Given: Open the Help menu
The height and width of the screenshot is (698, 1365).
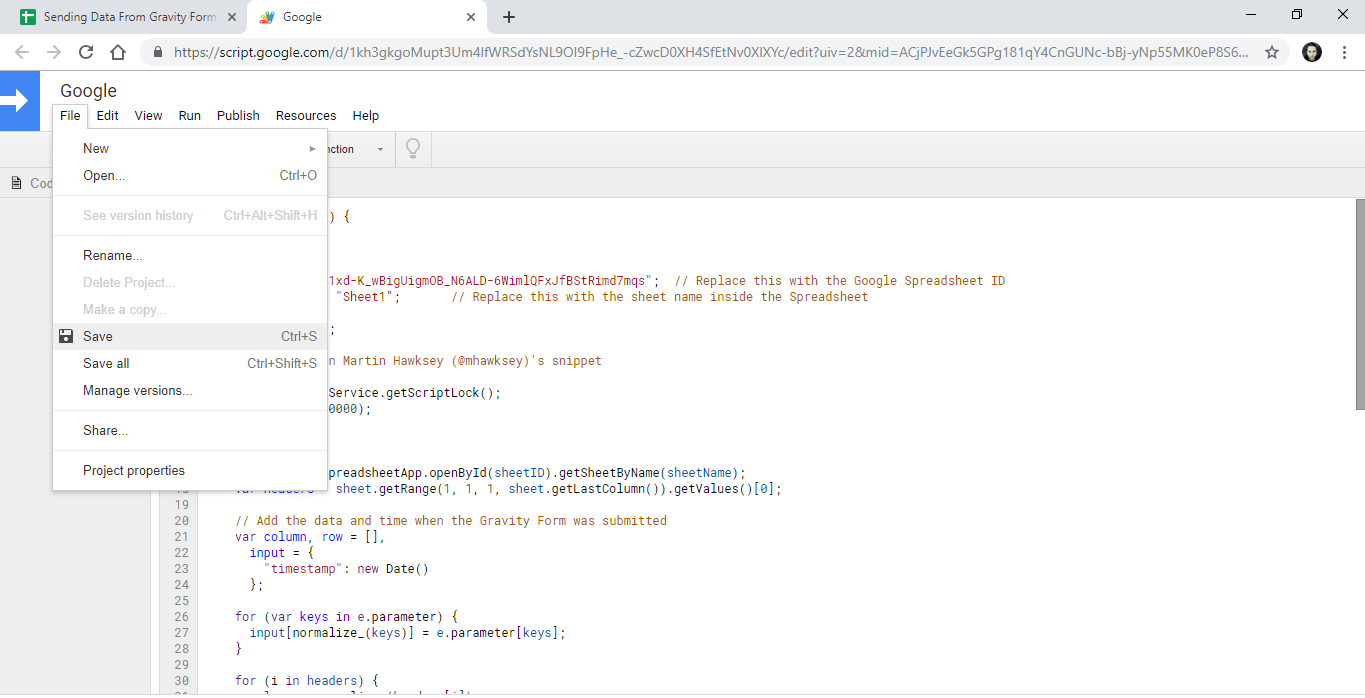Looking at the screenshot, I should pos(366,115).
